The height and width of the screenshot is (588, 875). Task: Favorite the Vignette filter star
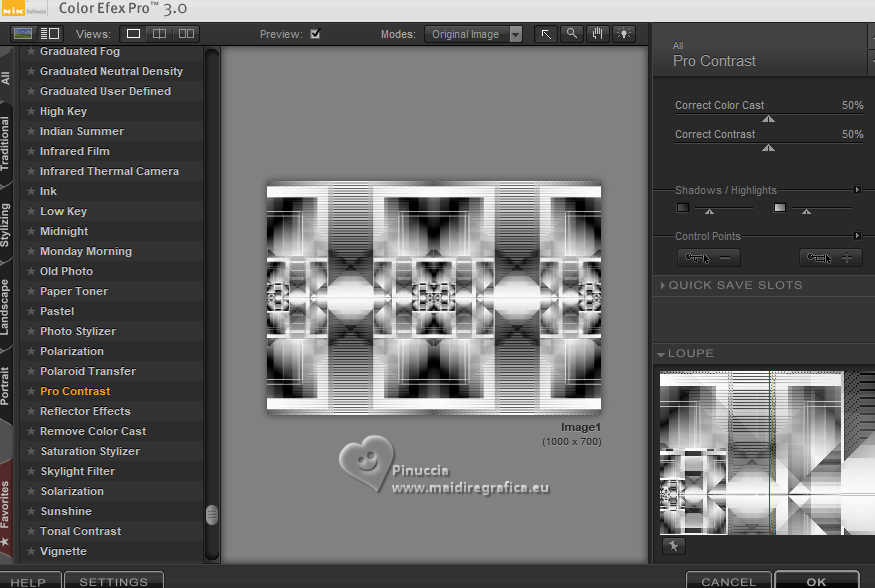point(31,551)
